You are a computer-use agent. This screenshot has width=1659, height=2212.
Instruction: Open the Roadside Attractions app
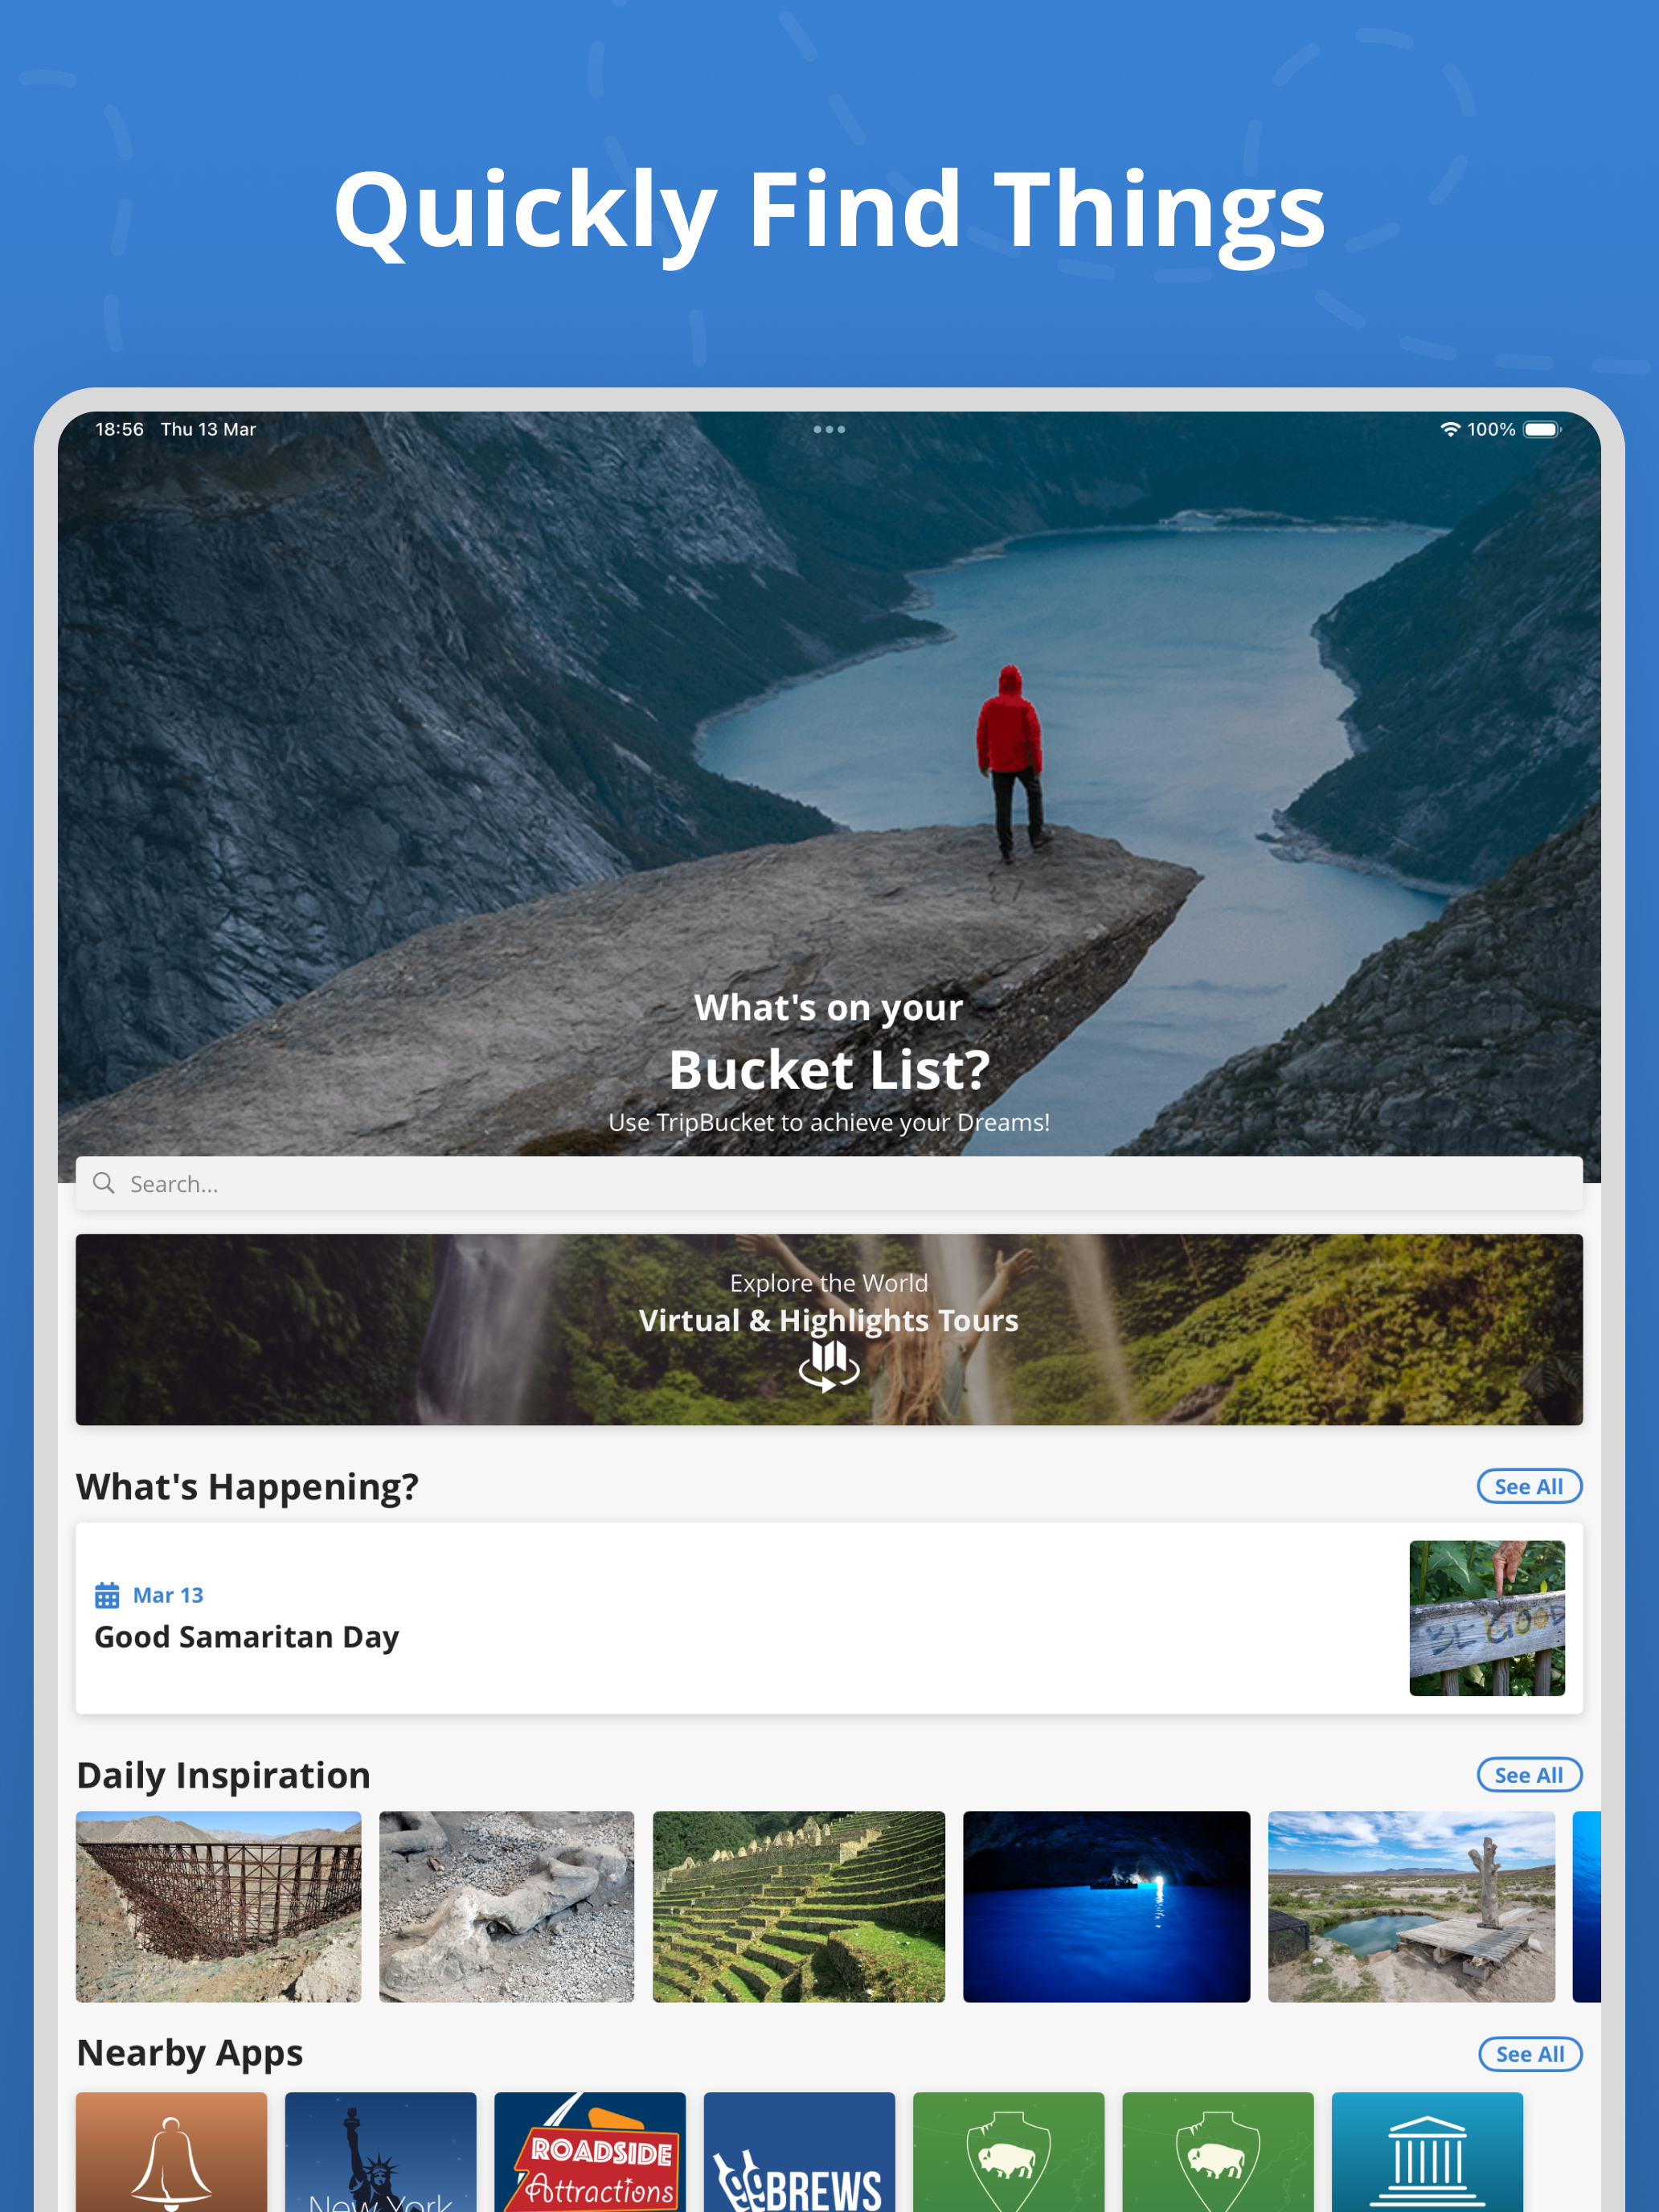coord(590,2151)
